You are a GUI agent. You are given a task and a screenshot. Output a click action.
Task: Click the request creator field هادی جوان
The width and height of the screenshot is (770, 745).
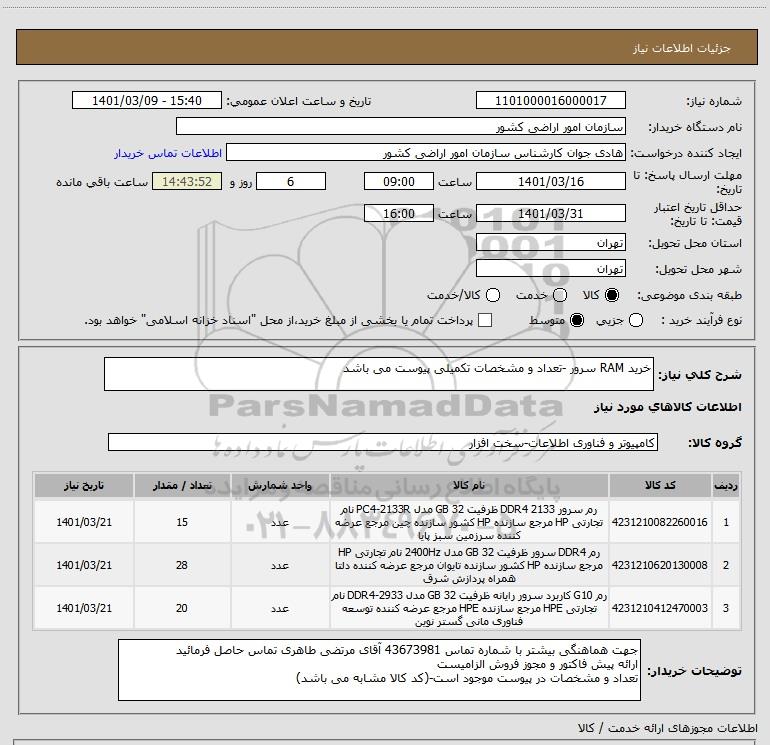(426, 152)
